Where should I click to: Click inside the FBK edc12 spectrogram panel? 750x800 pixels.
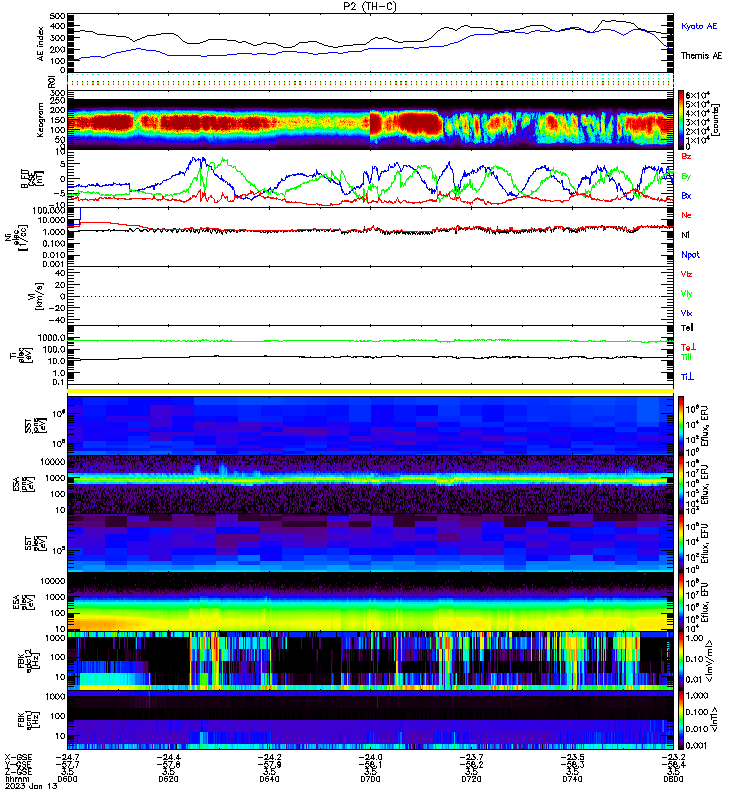[370, 661]
